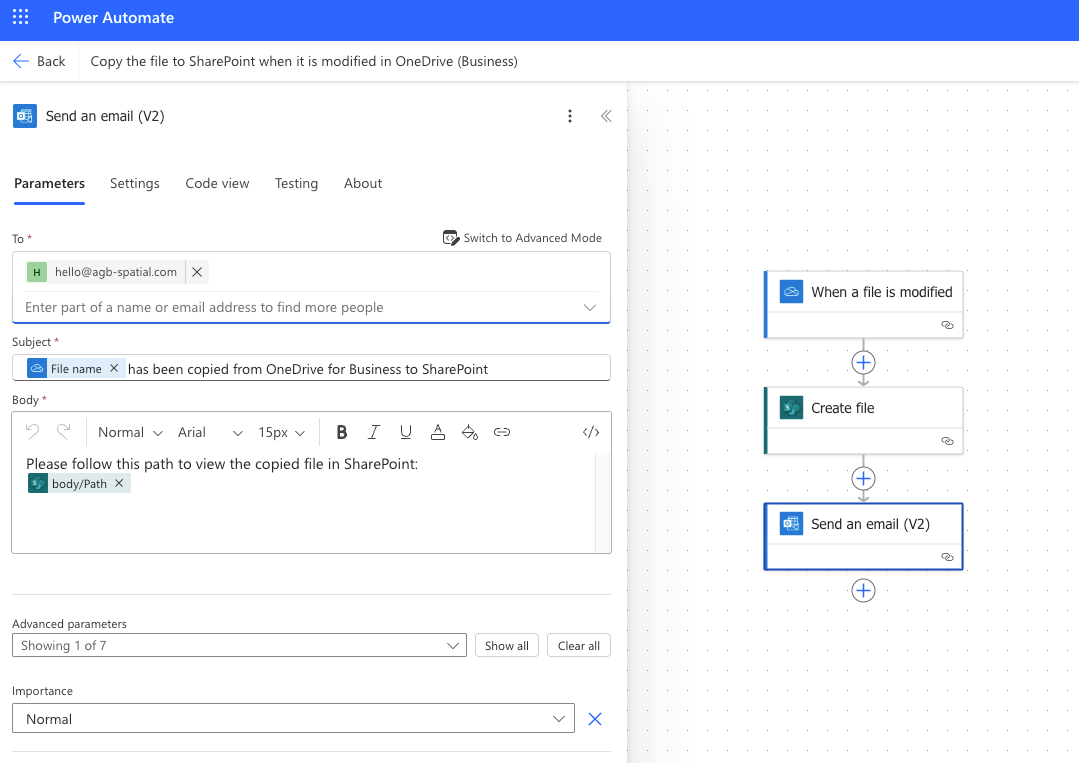
Task: Click the Power Automate app name
Action: (114, 18)
